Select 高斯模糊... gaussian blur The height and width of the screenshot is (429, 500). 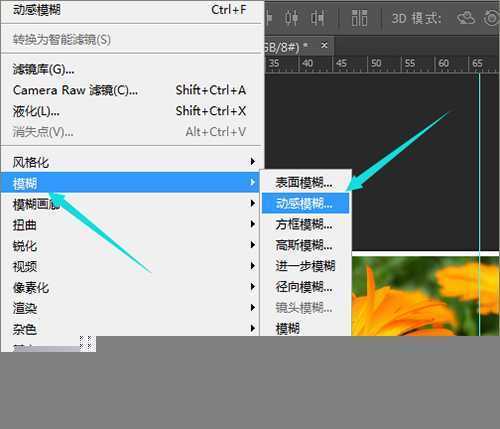pos(305,245)
